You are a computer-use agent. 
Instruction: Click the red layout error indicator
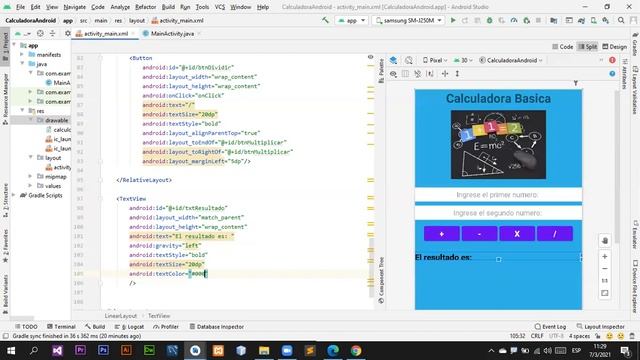pos(612,60)
